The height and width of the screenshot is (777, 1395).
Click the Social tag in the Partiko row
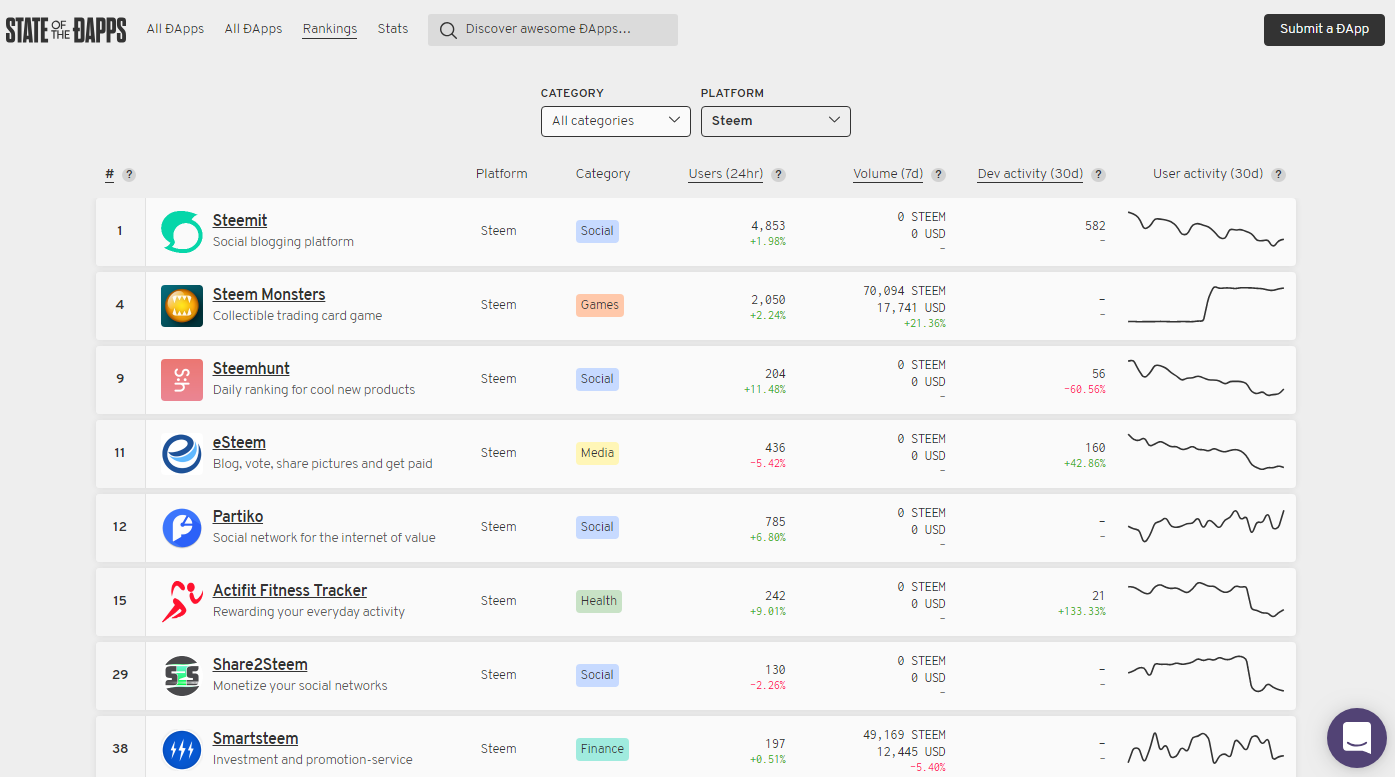point(597,527)
